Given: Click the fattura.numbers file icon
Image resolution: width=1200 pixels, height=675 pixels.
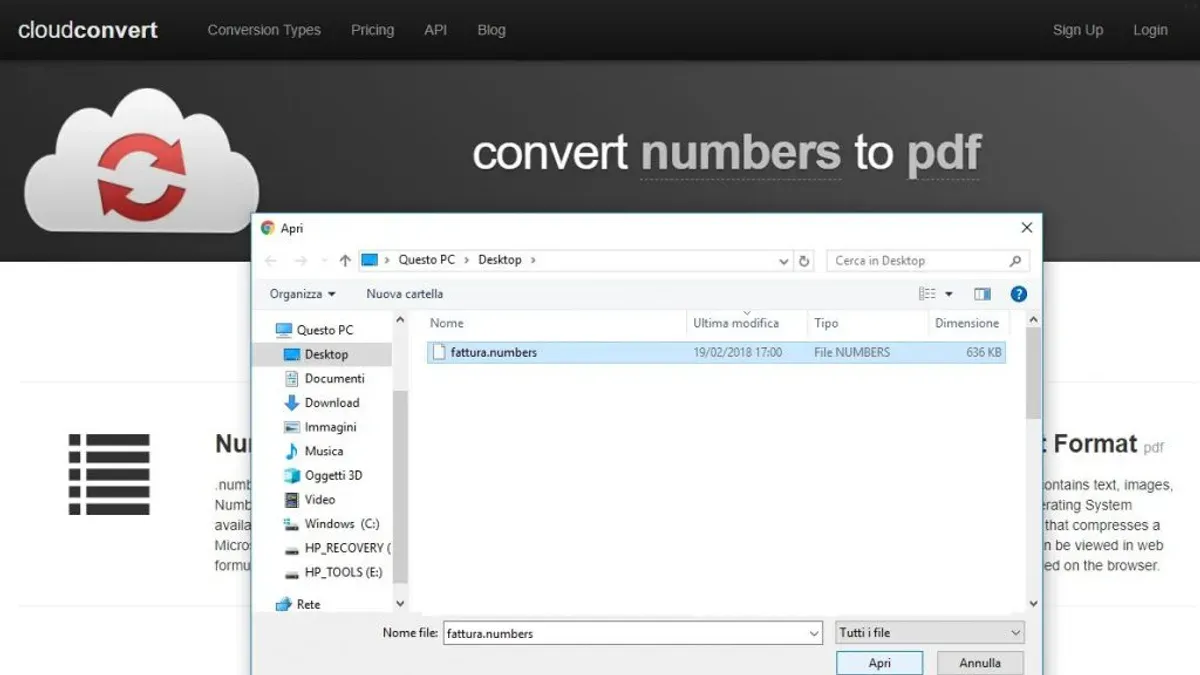Looking at the screenshot, I should click(x=438, y=352).
